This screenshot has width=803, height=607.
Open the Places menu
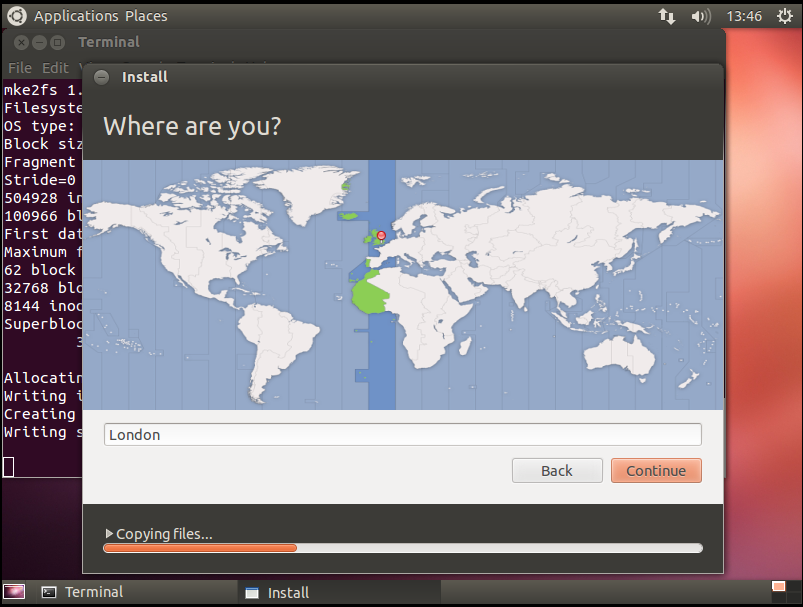(x=146, y=16)
